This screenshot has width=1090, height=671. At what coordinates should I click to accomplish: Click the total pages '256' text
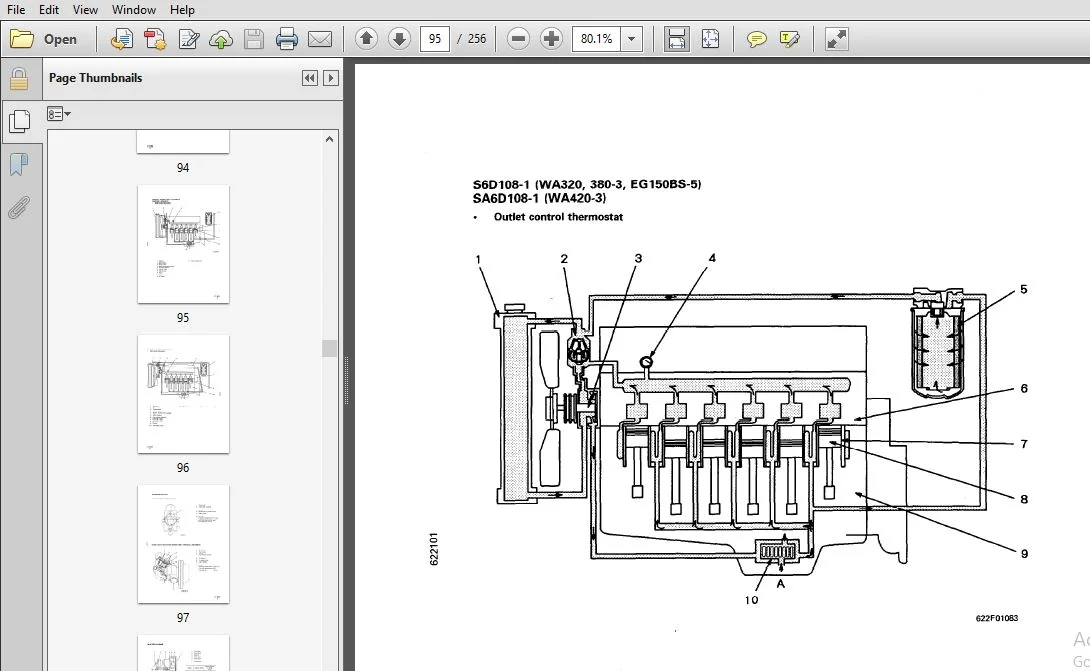(x=477, y=39)
